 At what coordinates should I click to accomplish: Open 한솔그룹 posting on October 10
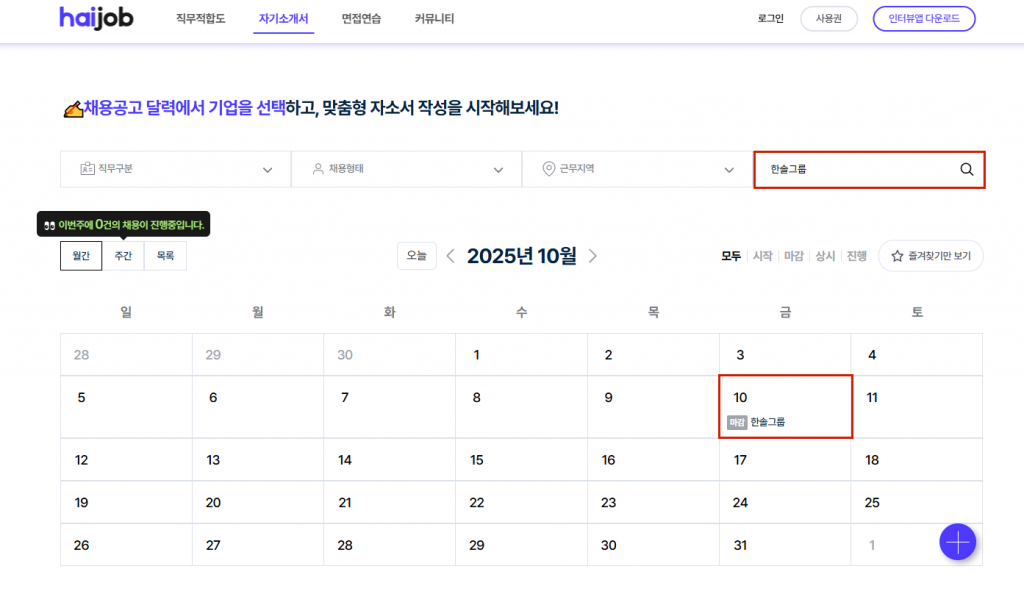[x=767, y=422]
